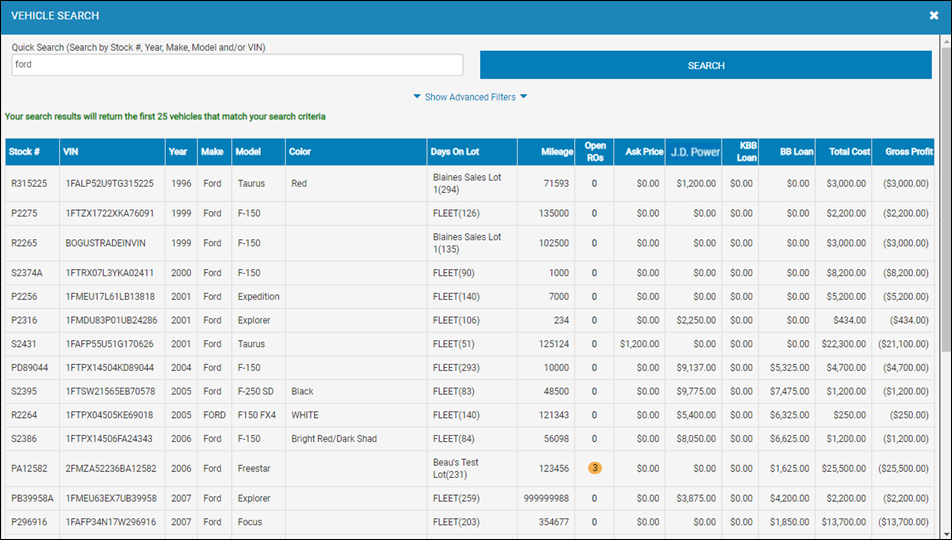Select stock number R315225

coord(29,183)
